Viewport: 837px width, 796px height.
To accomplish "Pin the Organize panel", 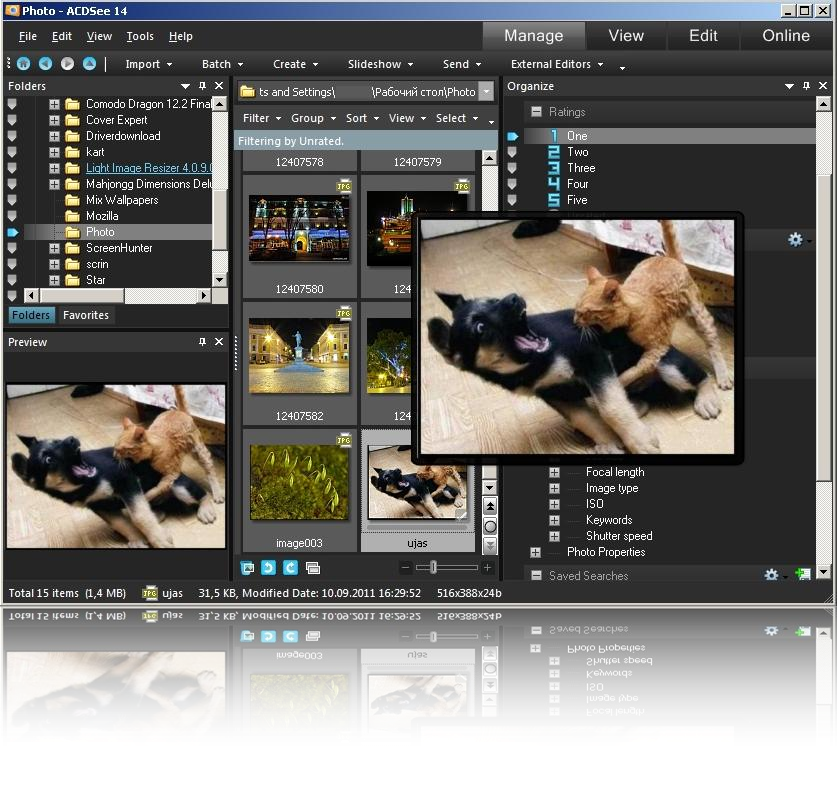I will (806, 85).
